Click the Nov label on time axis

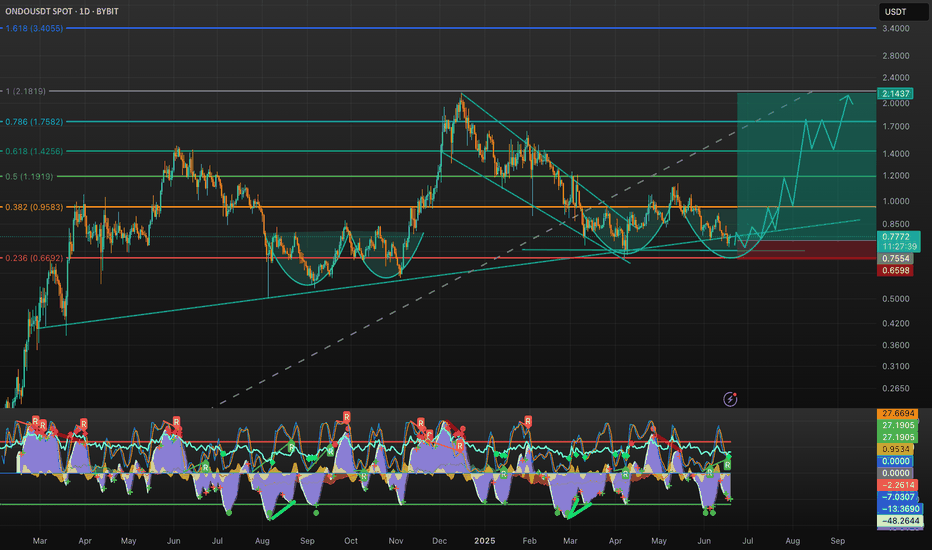click(396, 540)
